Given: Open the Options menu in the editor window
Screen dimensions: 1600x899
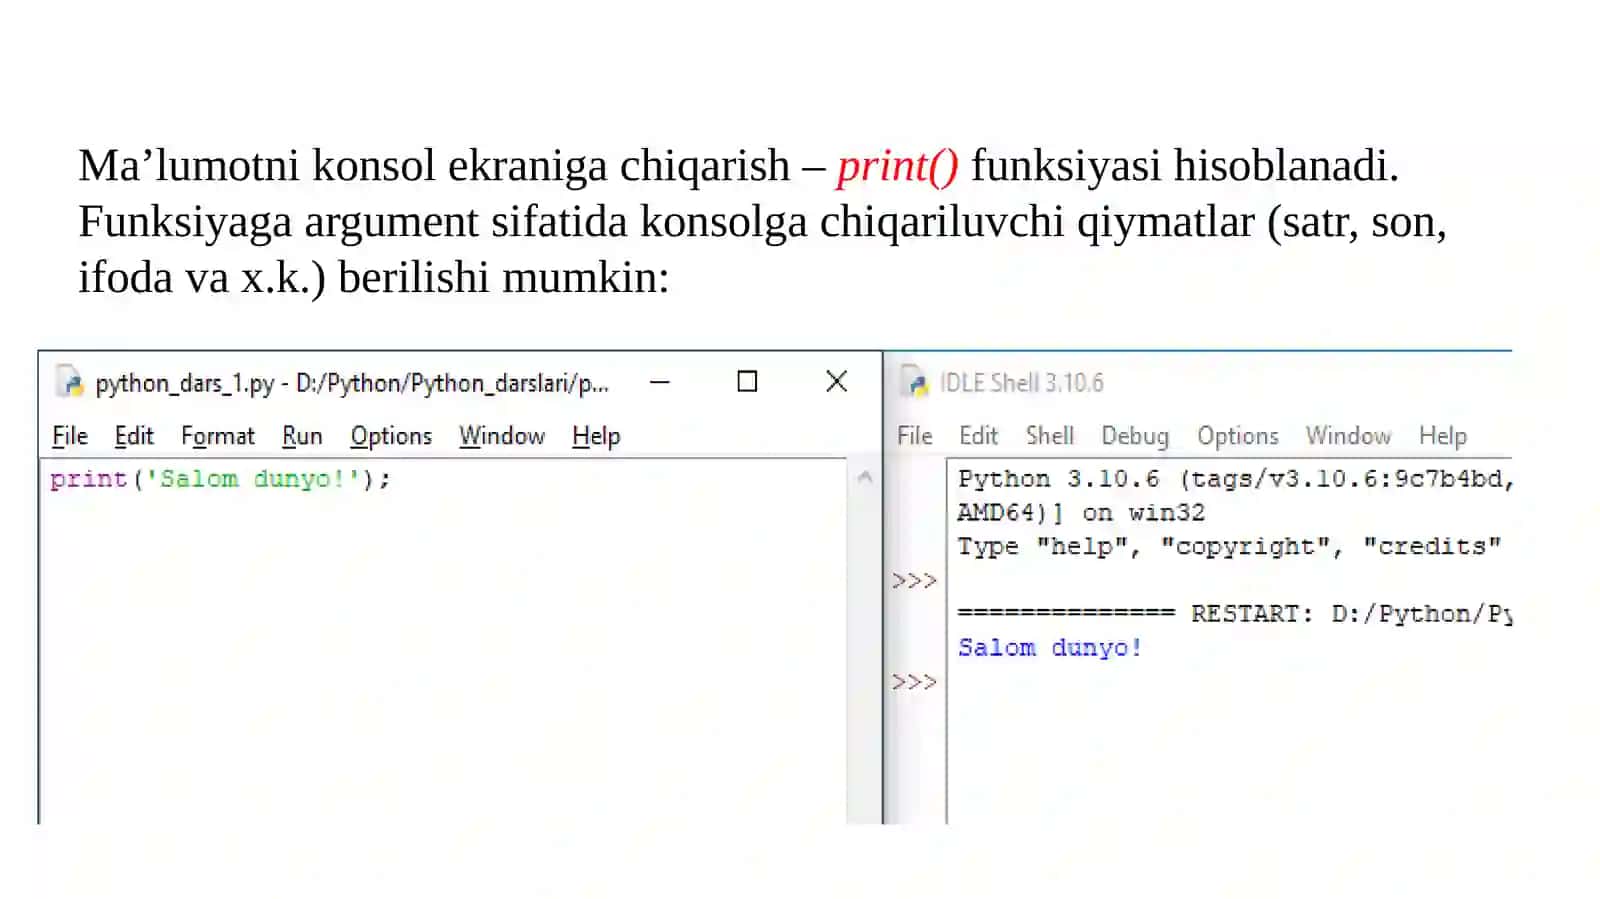Looking at the screenshot, I should click(391, 436).
